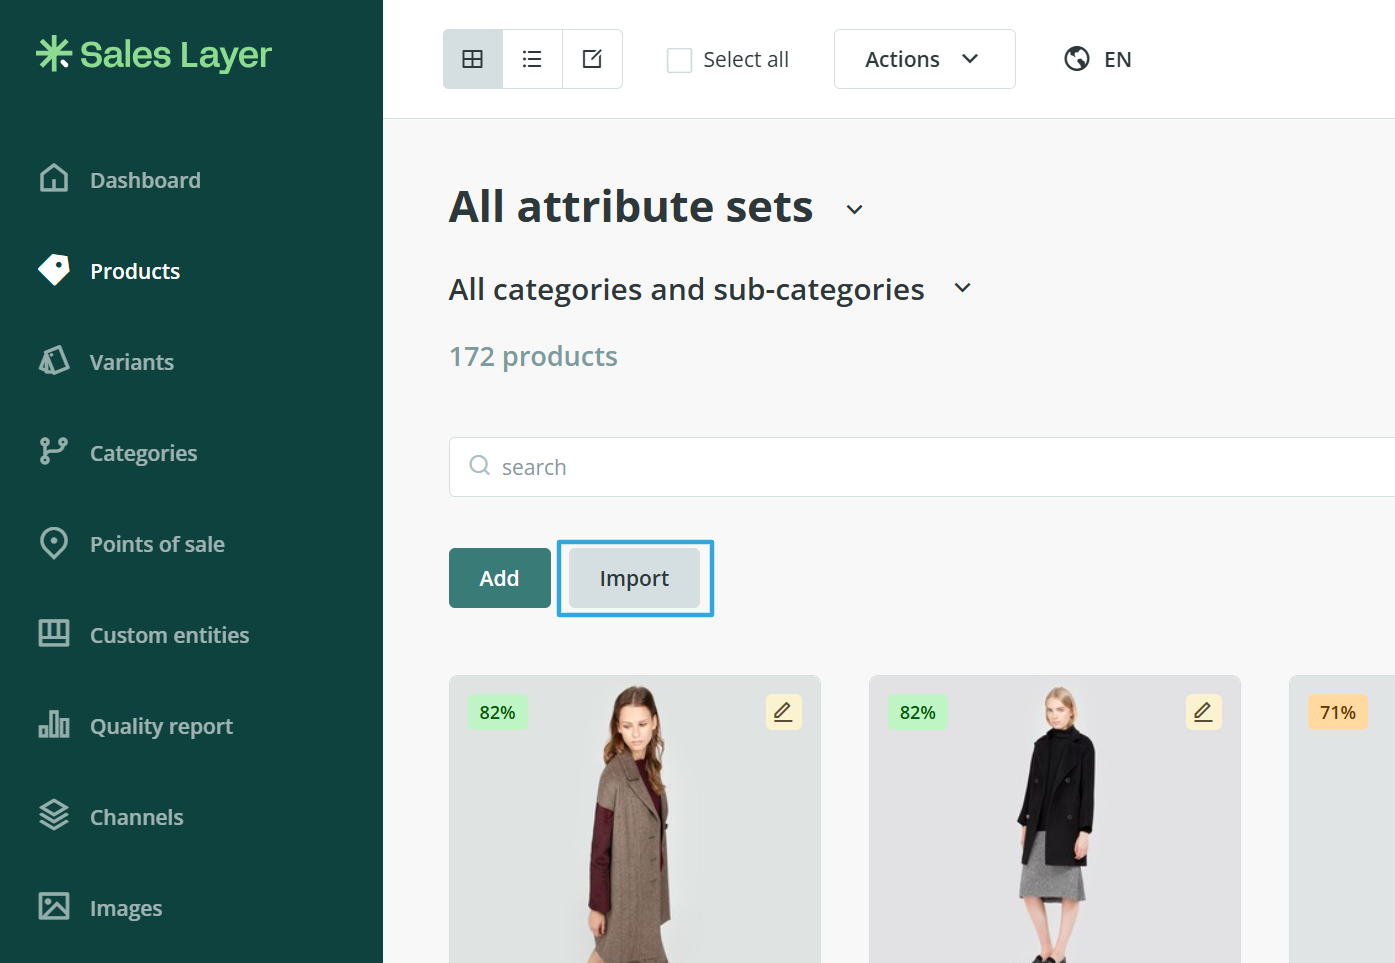This screenshot has height=963, width=1395.
Task: Expand the All attribute sets chevron
Action: [x=854, y=210]
